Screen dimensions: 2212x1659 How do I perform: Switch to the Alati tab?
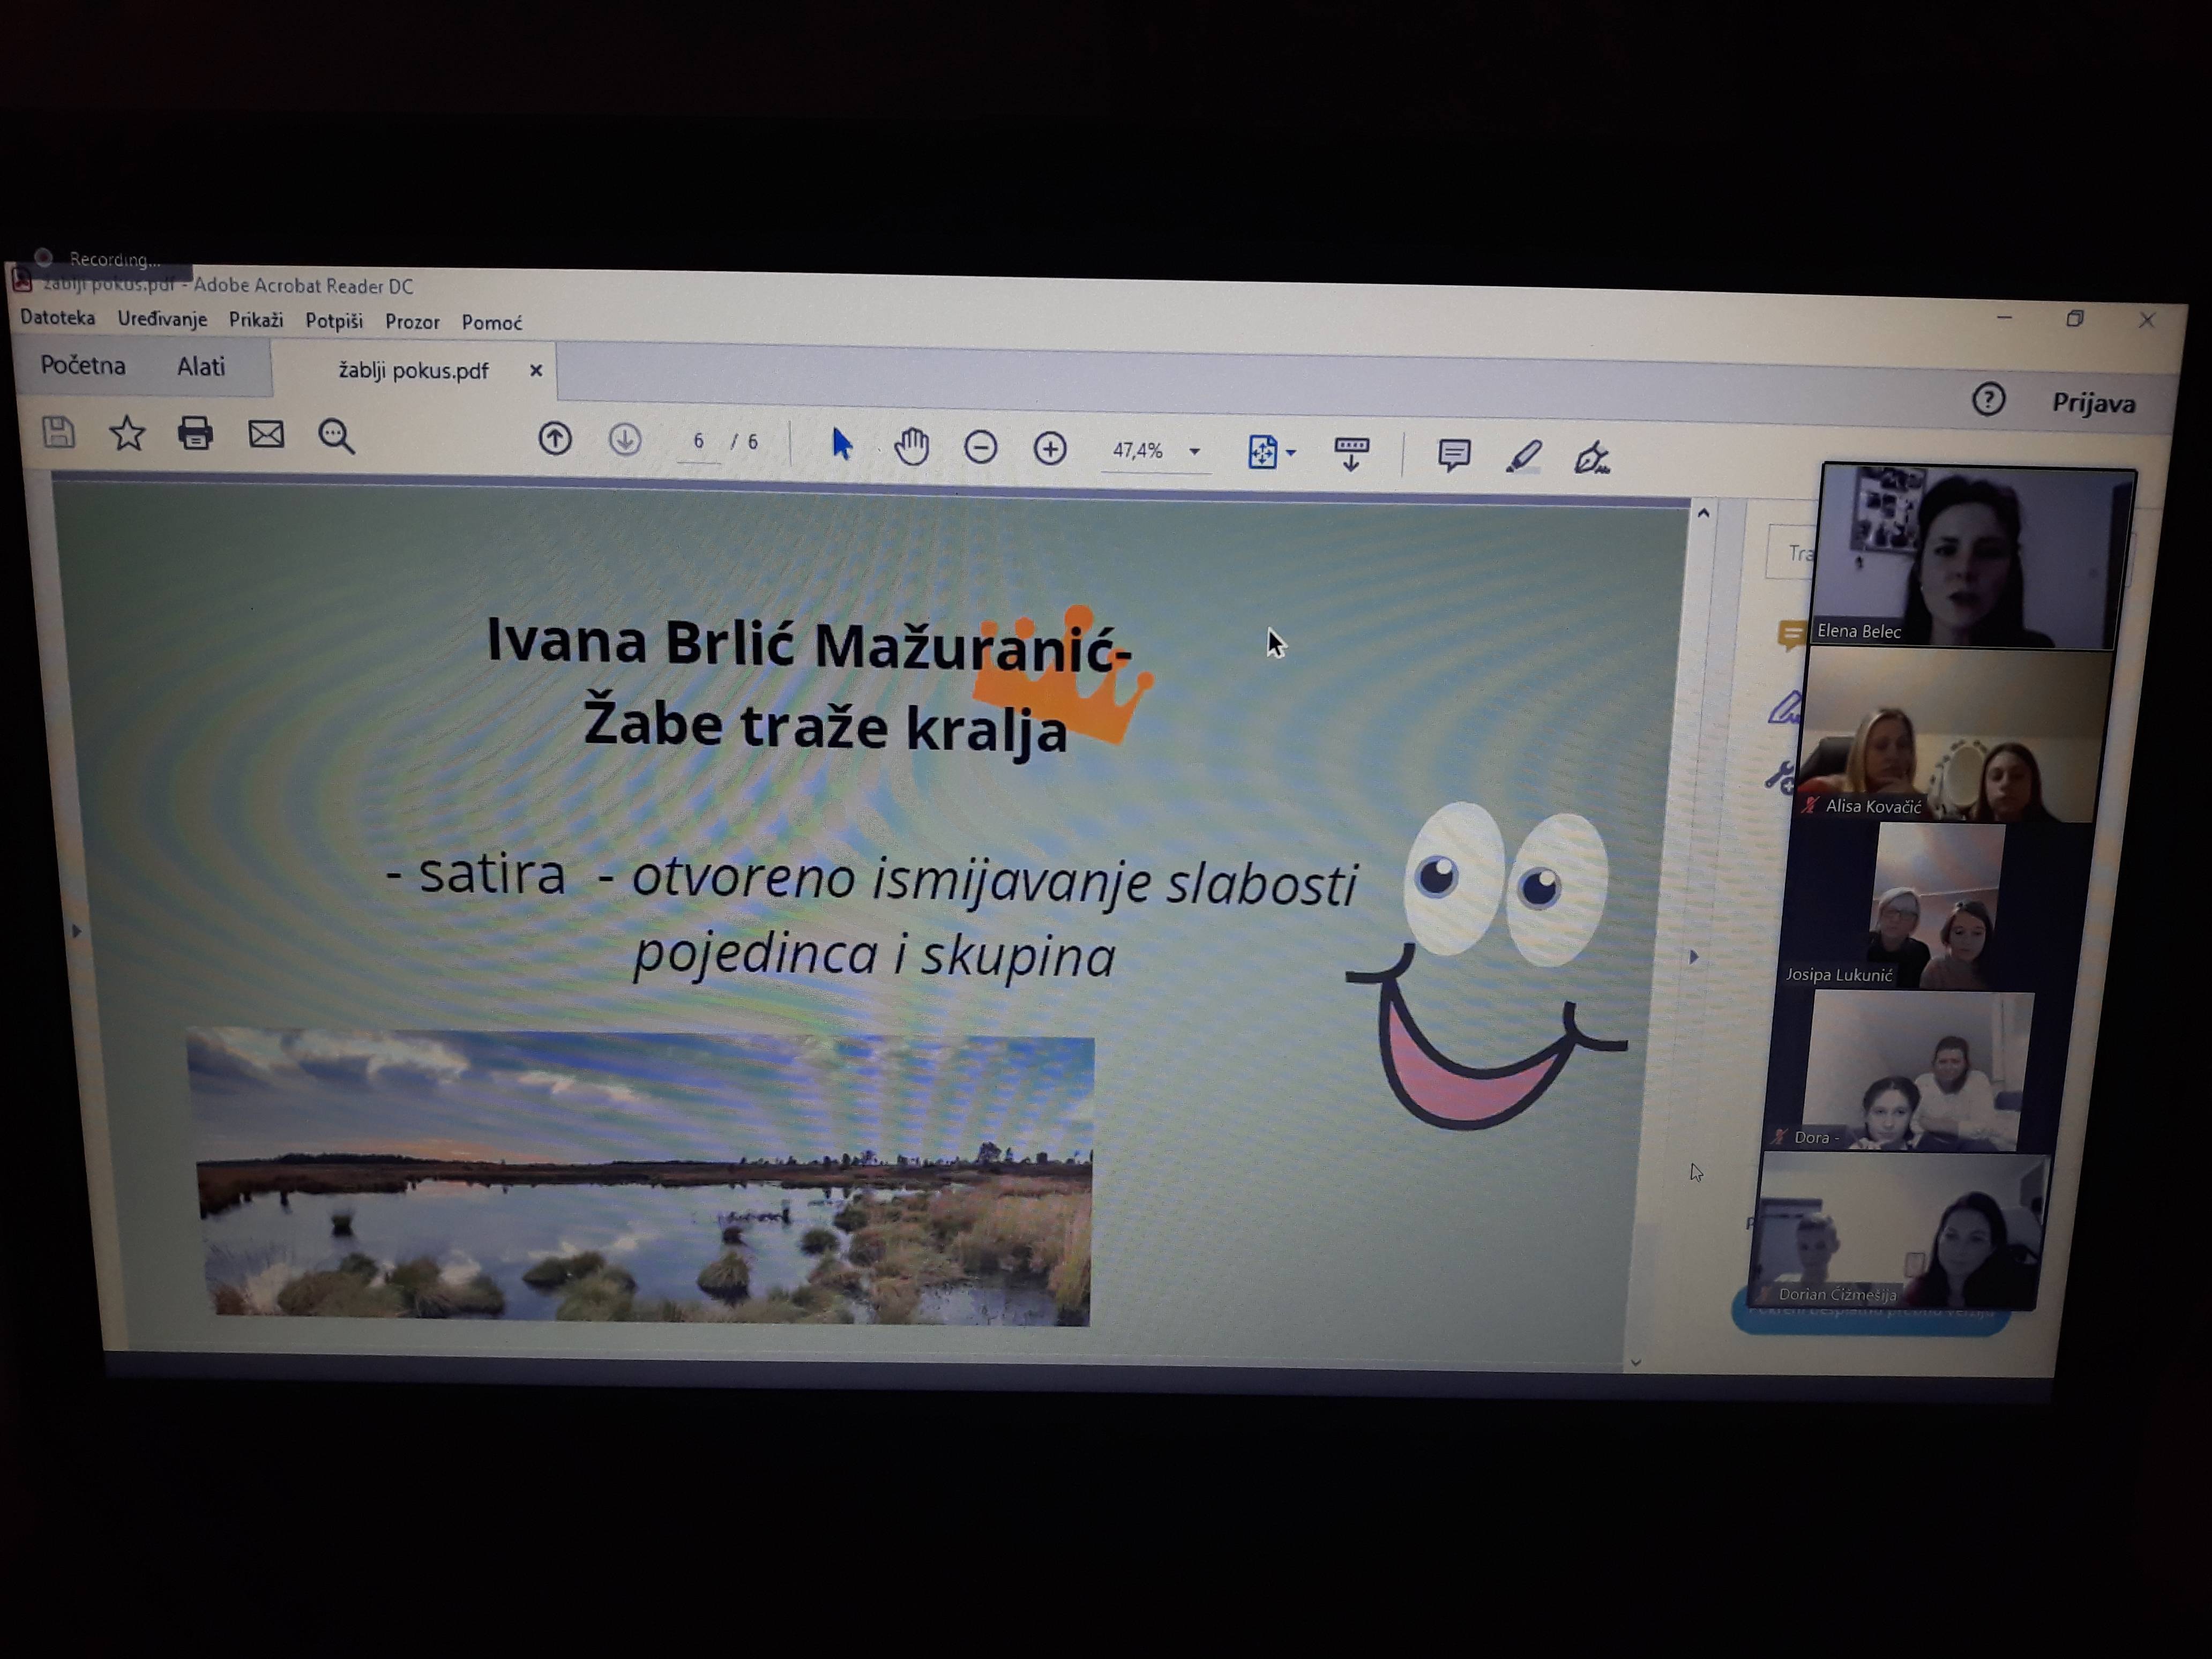click(x=201, y=367)
